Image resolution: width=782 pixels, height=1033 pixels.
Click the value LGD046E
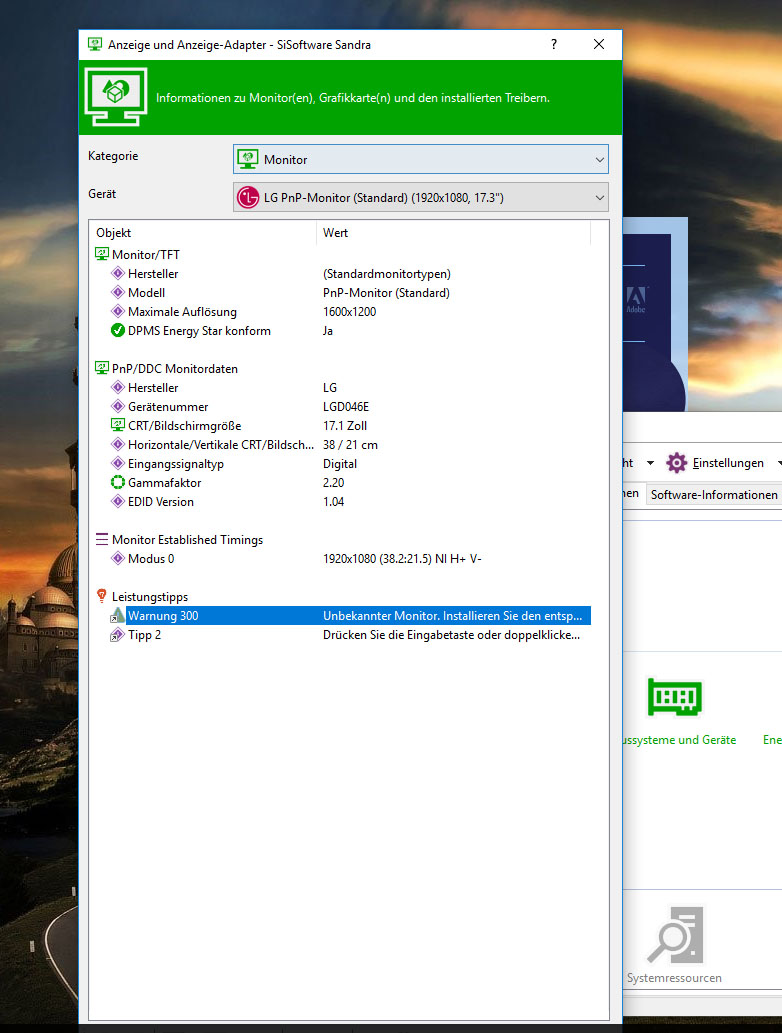(x=346, y=406)
